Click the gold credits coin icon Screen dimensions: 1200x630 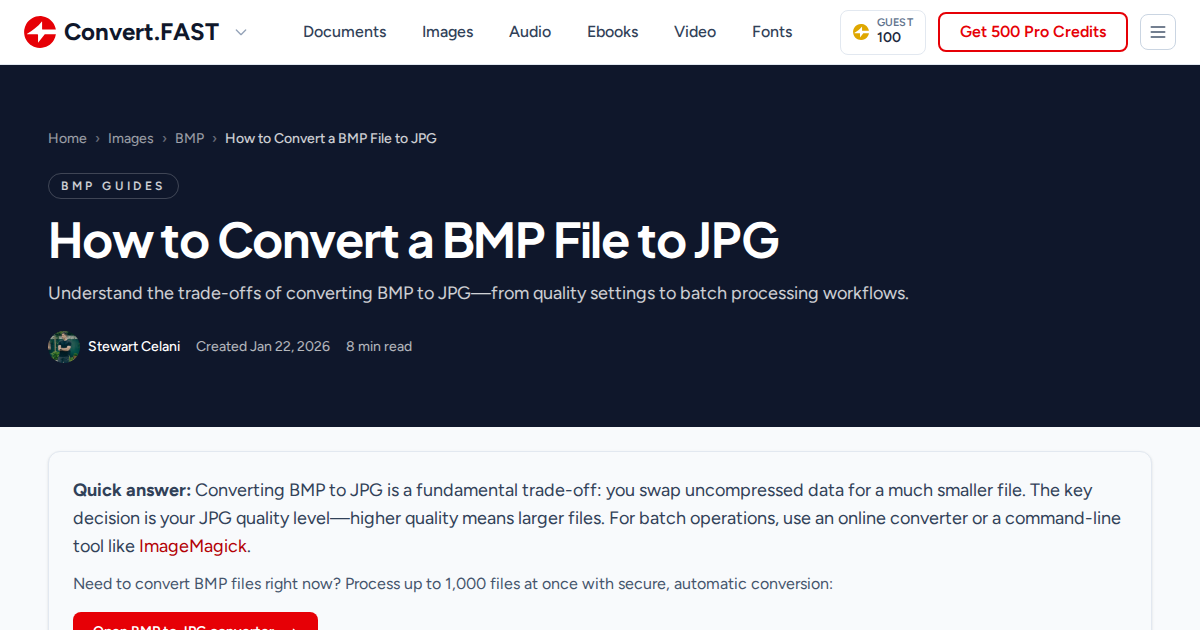point(860,32)
